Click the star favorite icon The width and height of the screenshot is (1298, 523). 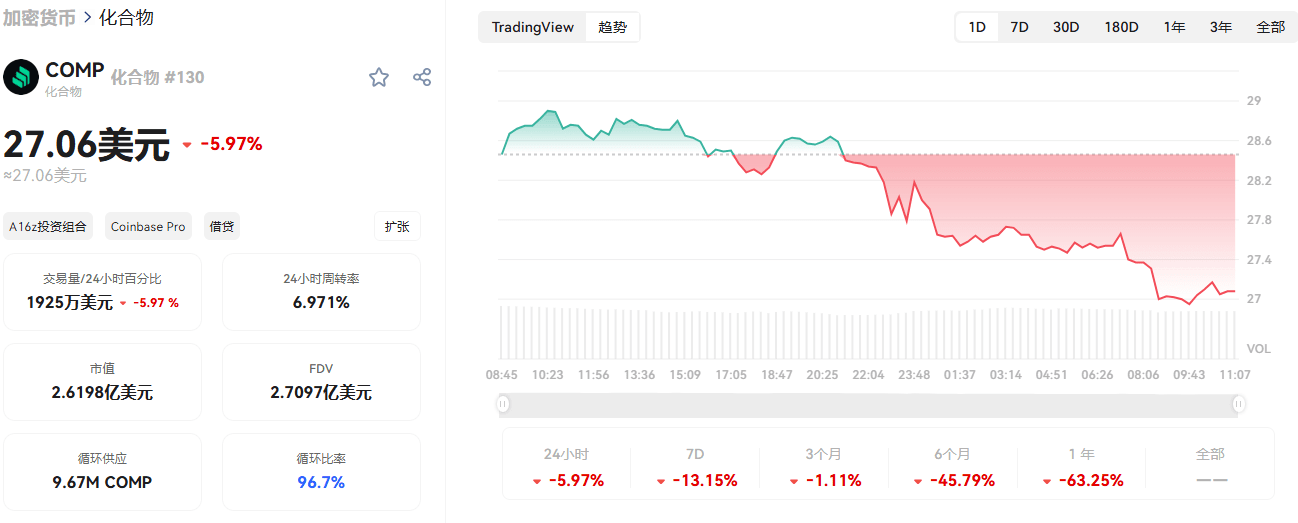[378, 77]
